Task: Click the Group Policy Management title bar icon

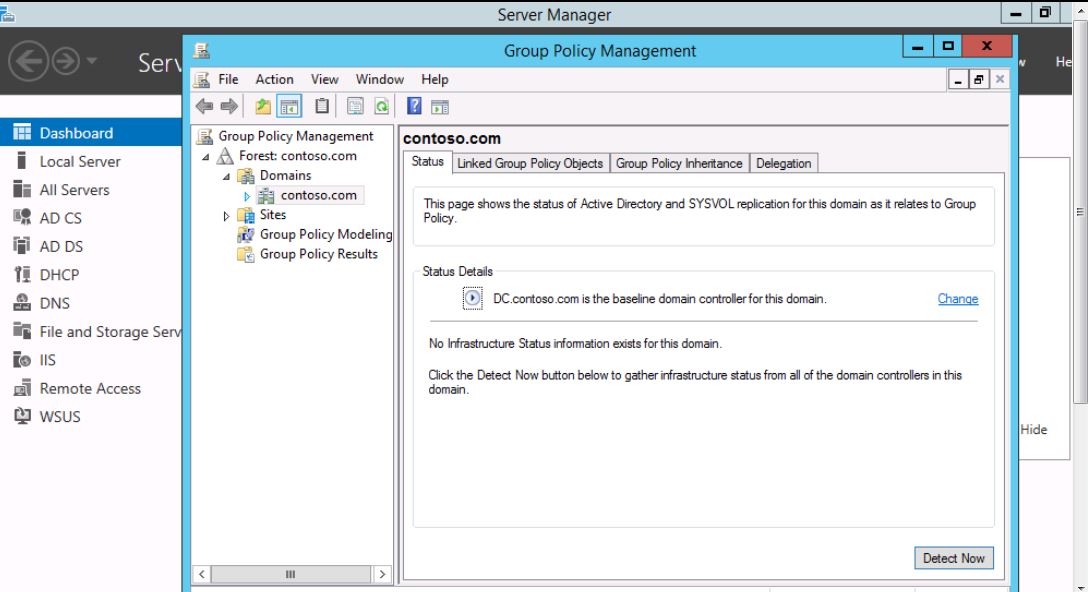Action: (x=201, y=51)
